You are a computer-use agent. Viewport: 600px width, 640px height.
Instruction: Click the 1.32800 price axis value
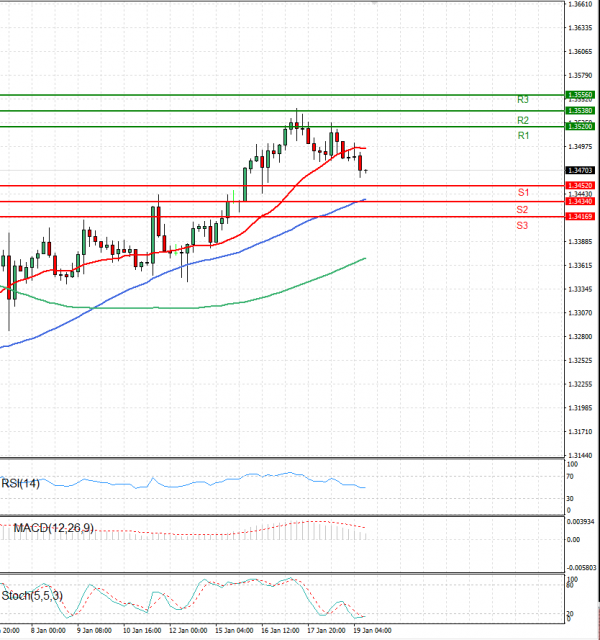[580, 337]
